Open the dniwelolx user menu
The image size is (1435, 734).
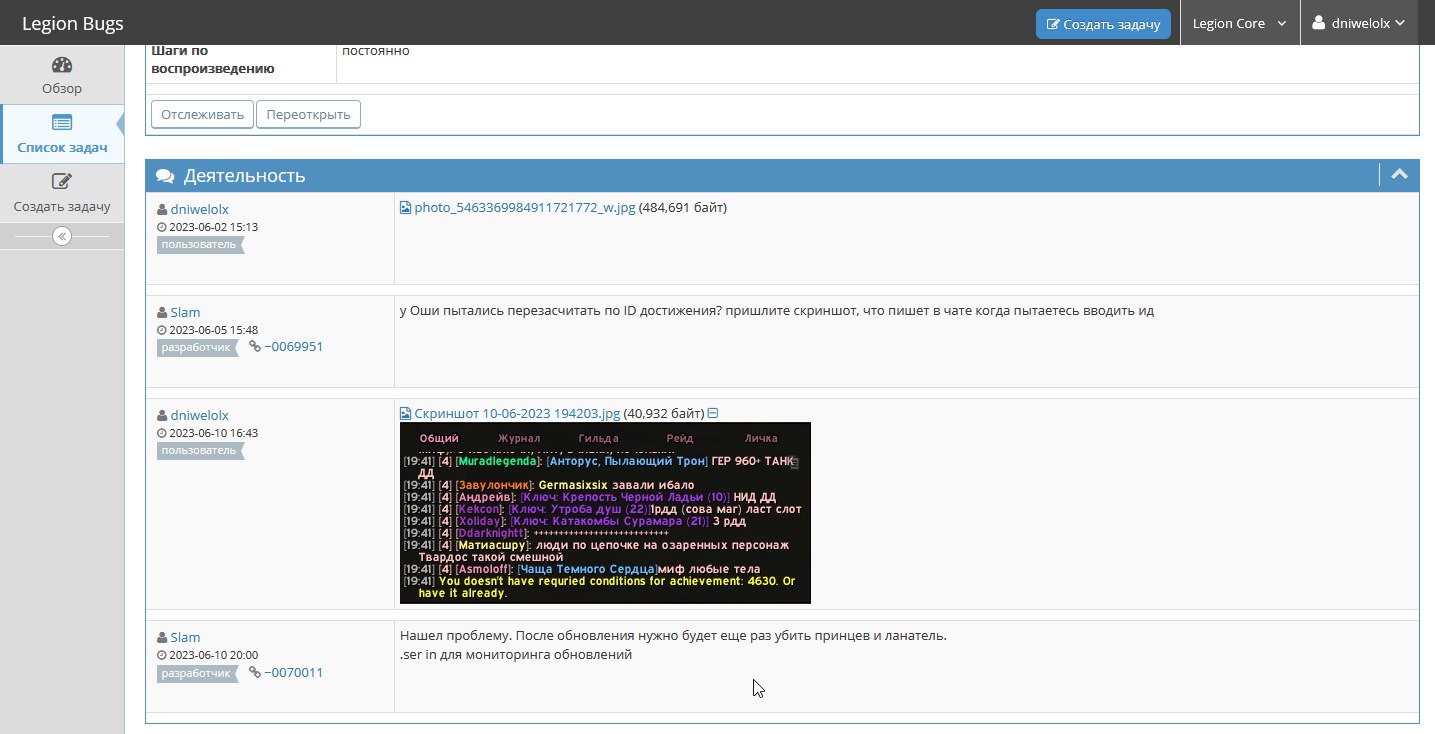click(x=1367, y=23)
